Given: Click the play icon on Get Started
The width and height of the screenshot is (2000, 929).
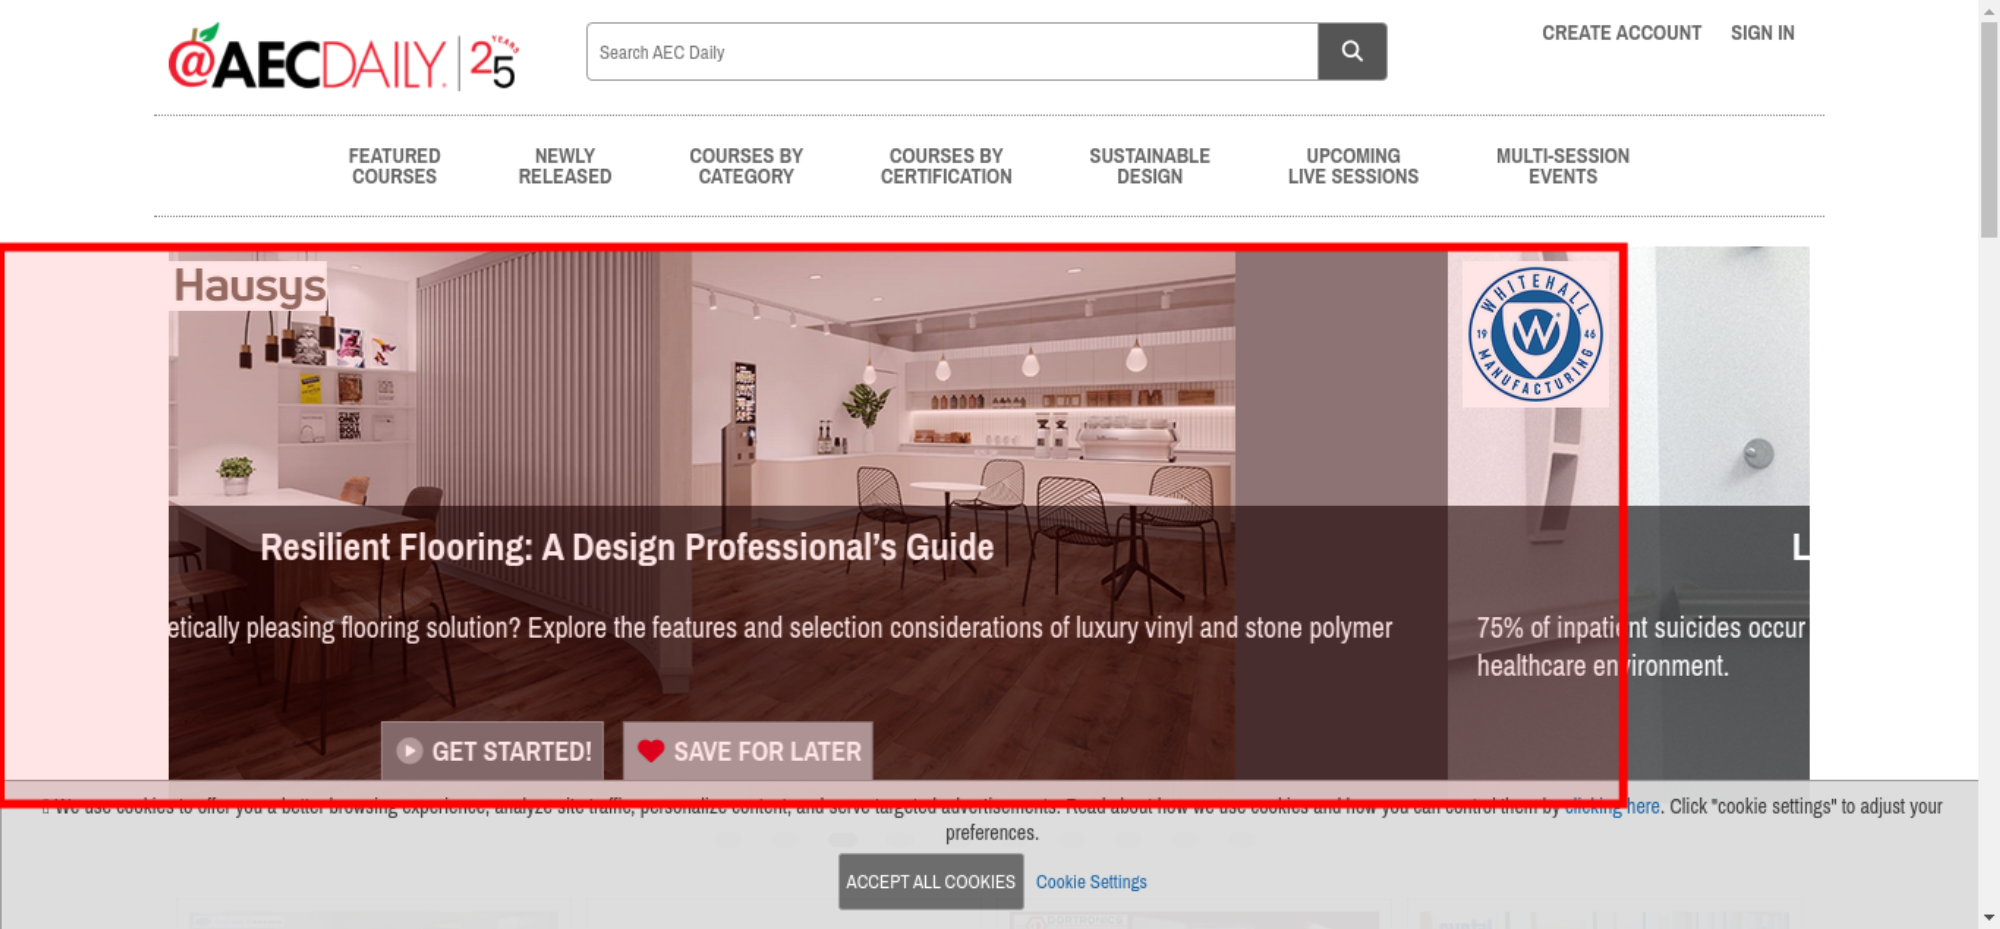Looking at the screenshot, I should click(x=409, y=751).
